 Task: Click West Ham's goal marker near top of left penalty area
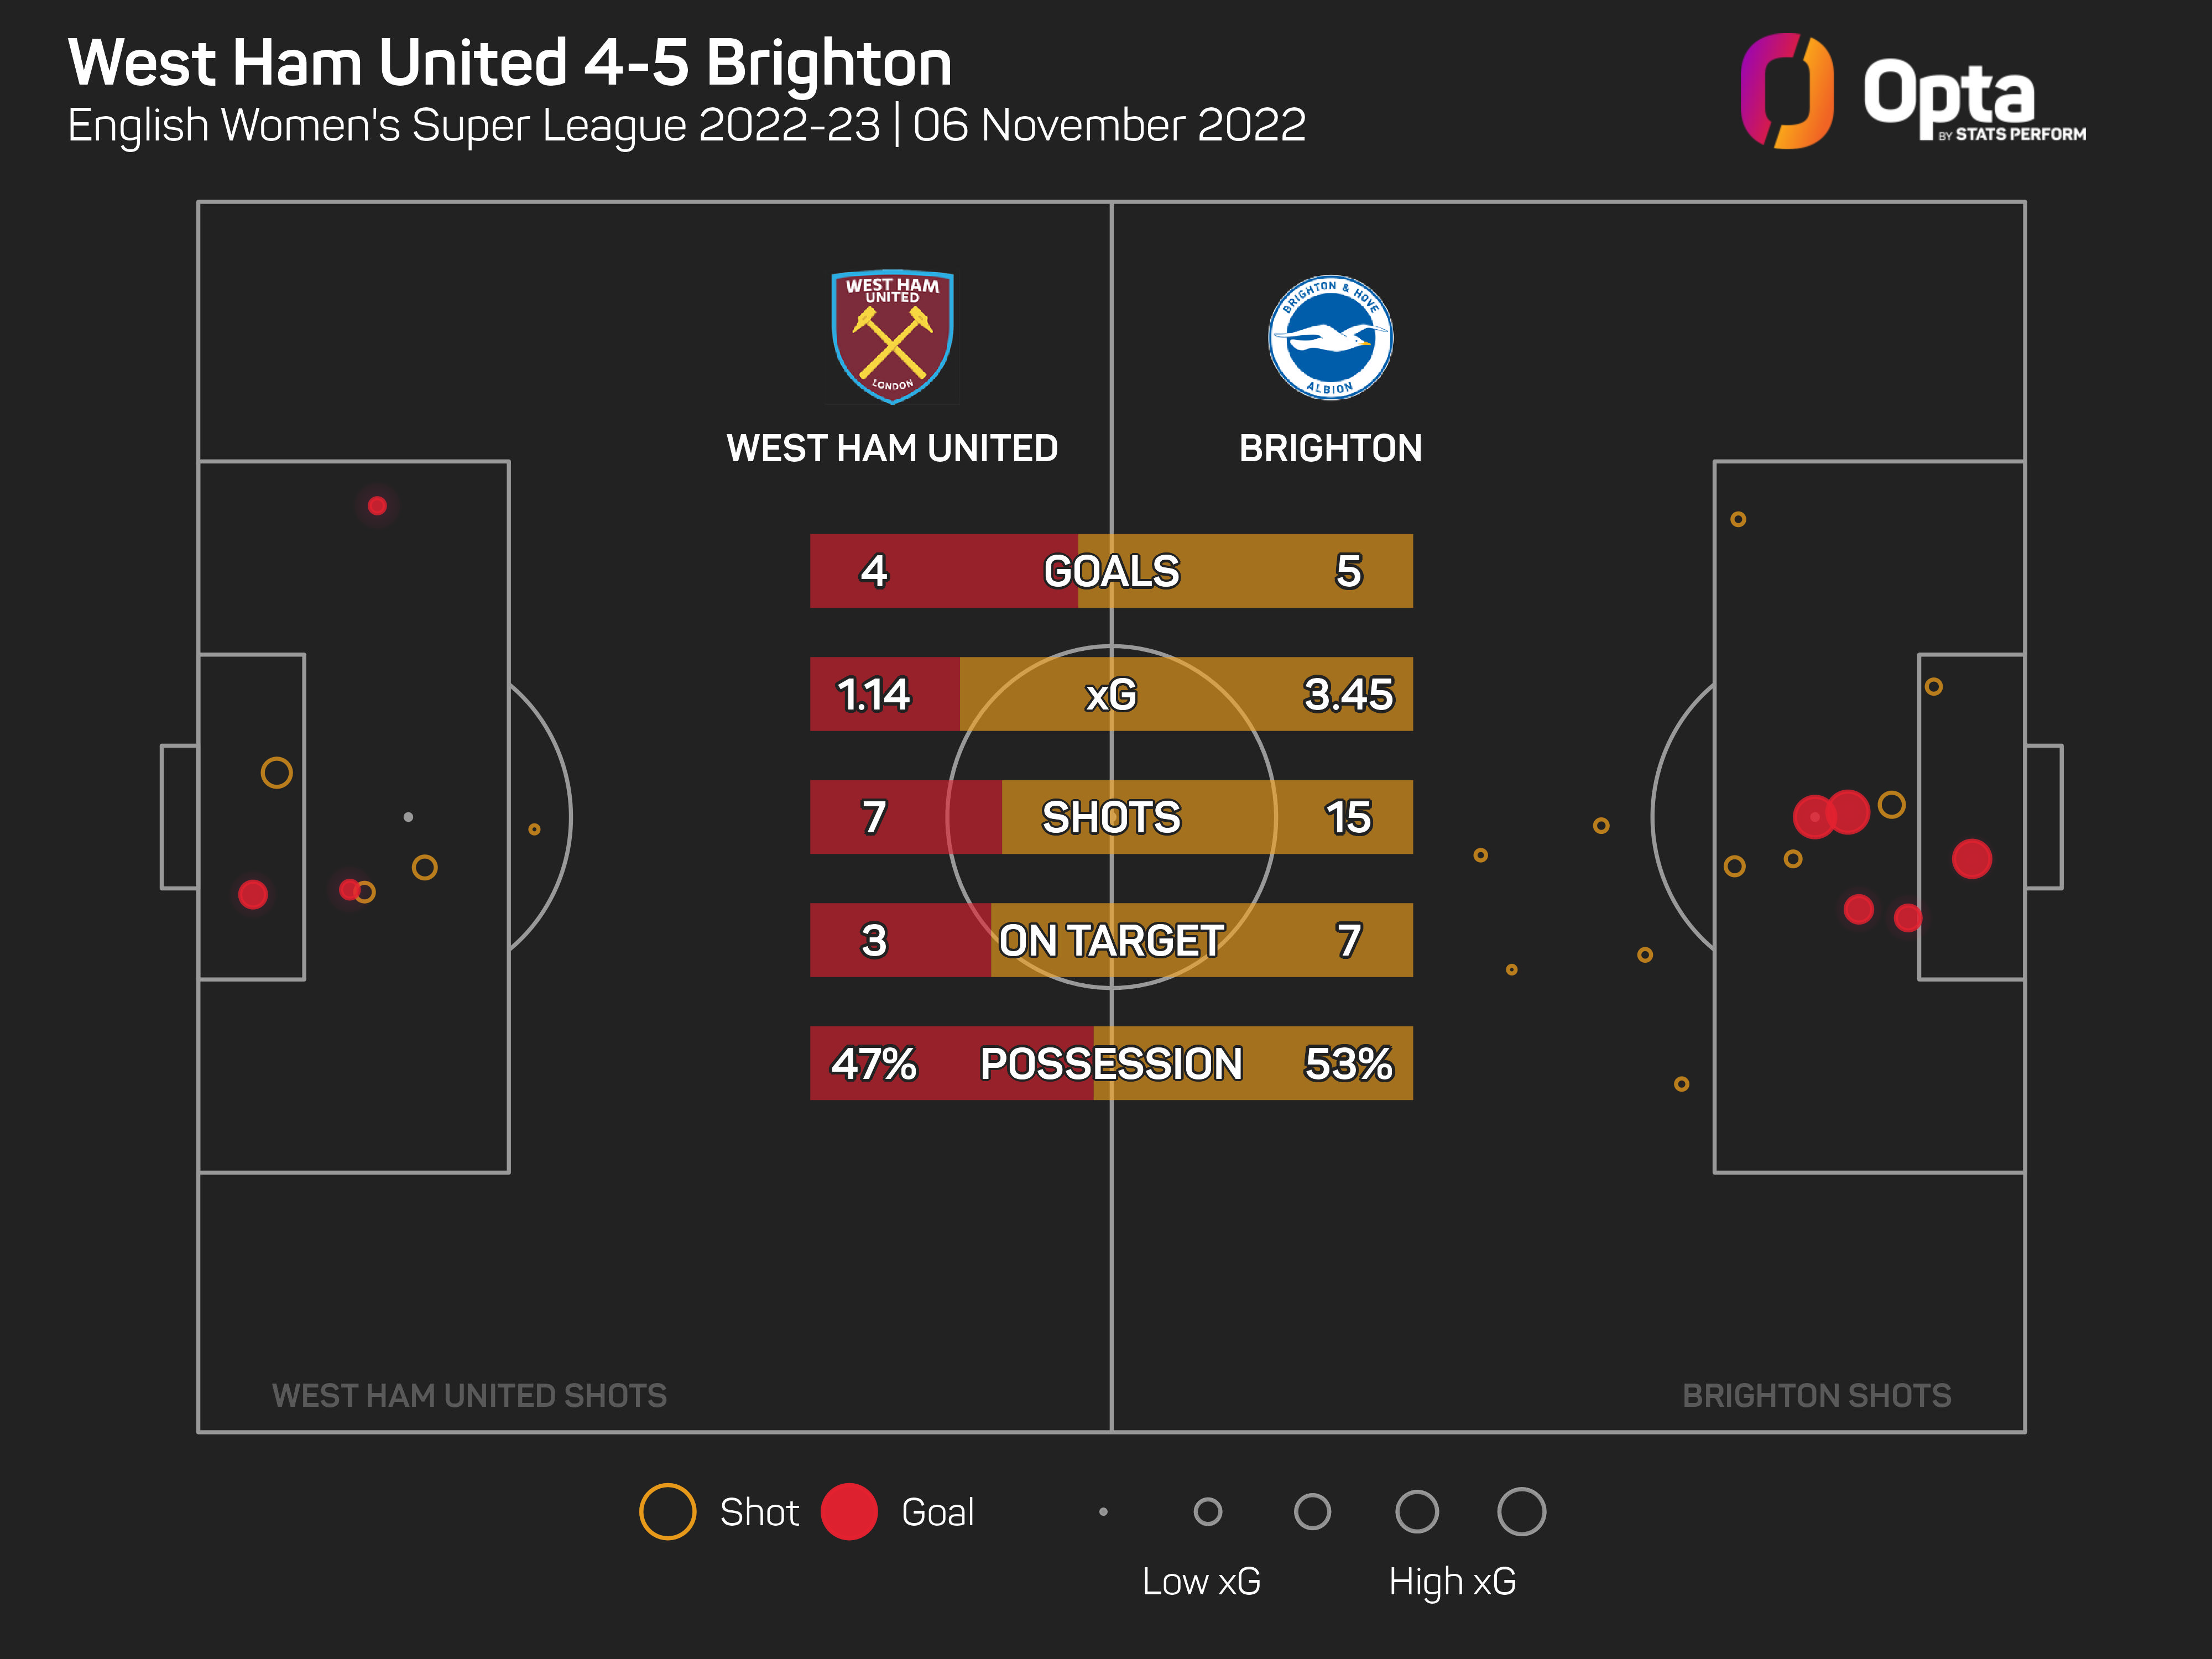pos(377,506)
